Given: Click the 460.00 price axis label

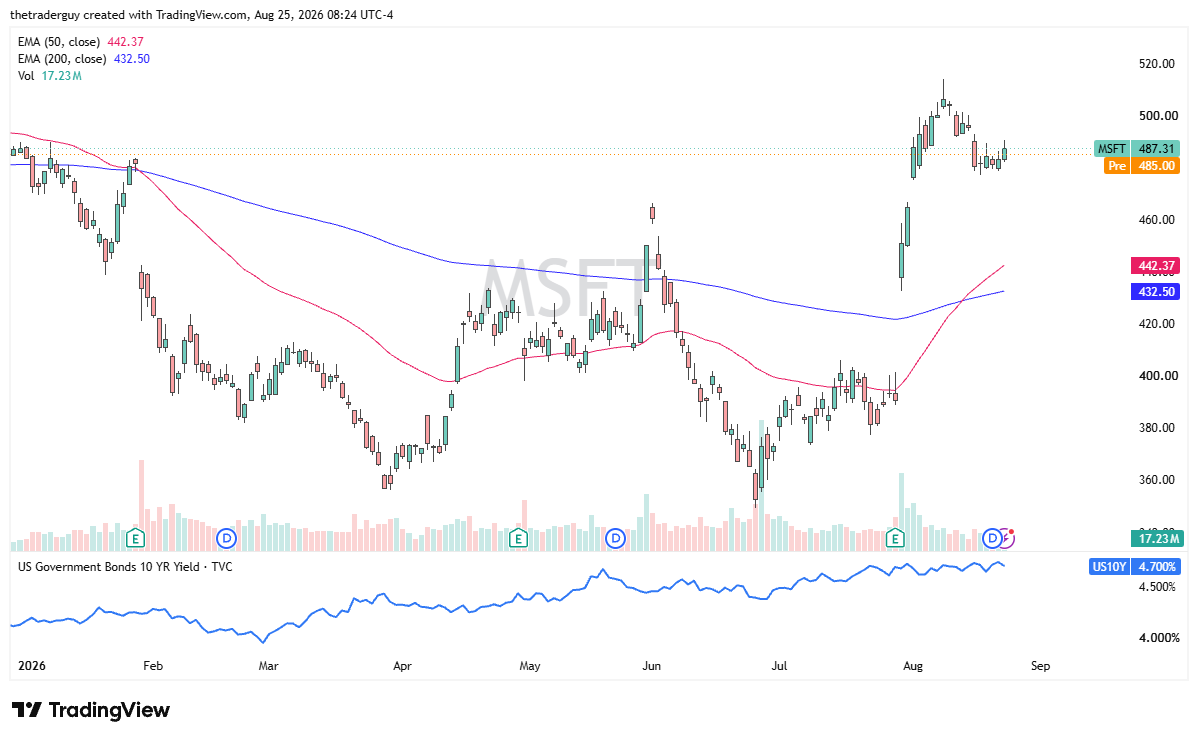Looking at the screenshot, I should tap(1157, 219).
